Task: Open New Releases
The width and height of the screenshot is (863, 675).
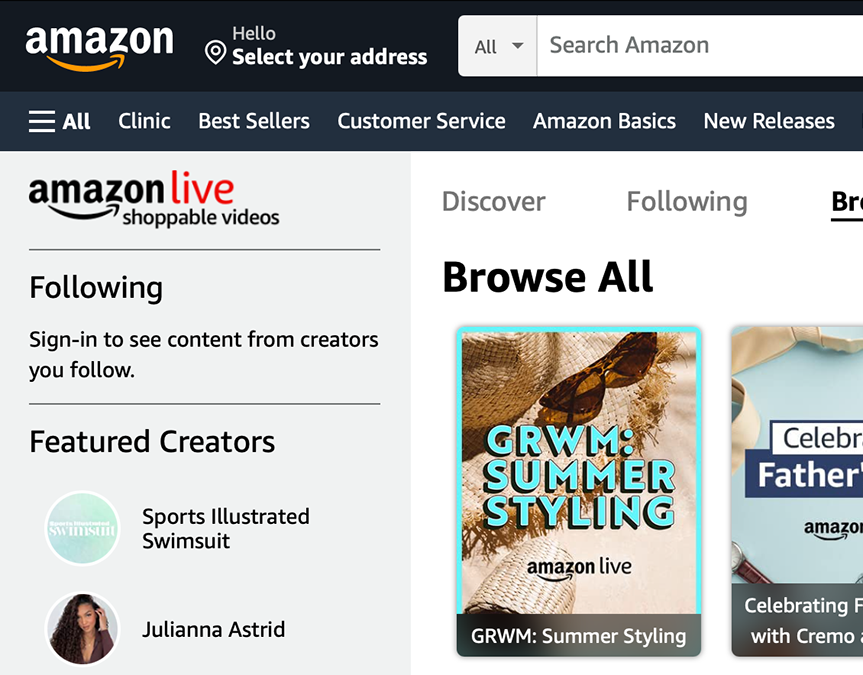Action: (769, 121)
